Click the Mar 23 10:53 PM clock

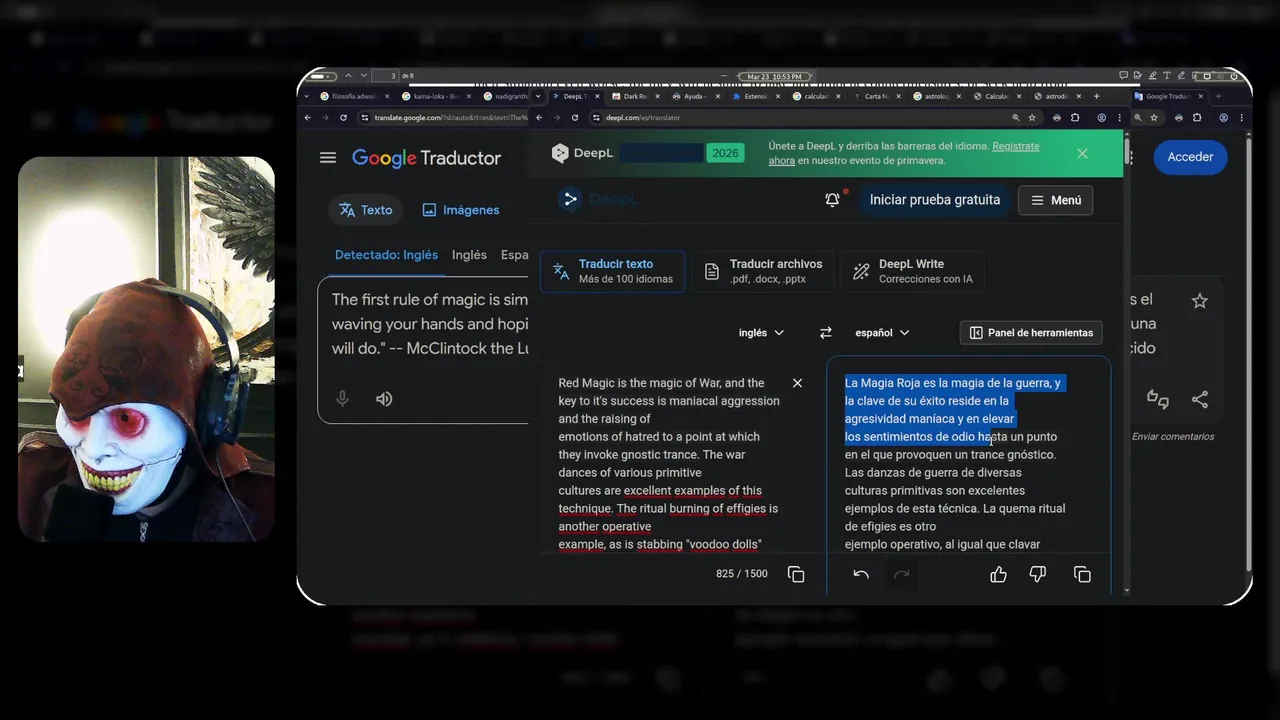pyautogui.click(x=773, y=76)
